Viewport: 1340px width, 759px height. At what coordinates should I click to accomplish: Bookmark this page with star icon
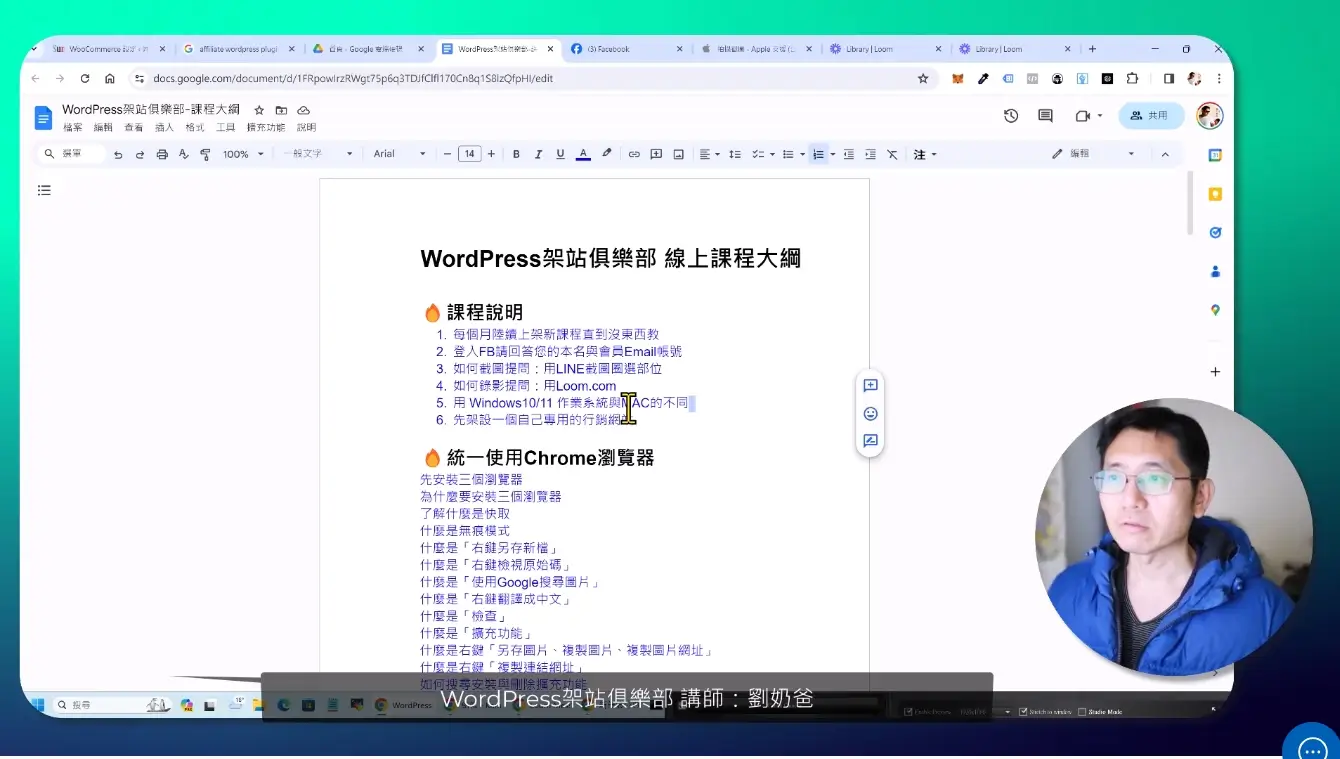923,78
